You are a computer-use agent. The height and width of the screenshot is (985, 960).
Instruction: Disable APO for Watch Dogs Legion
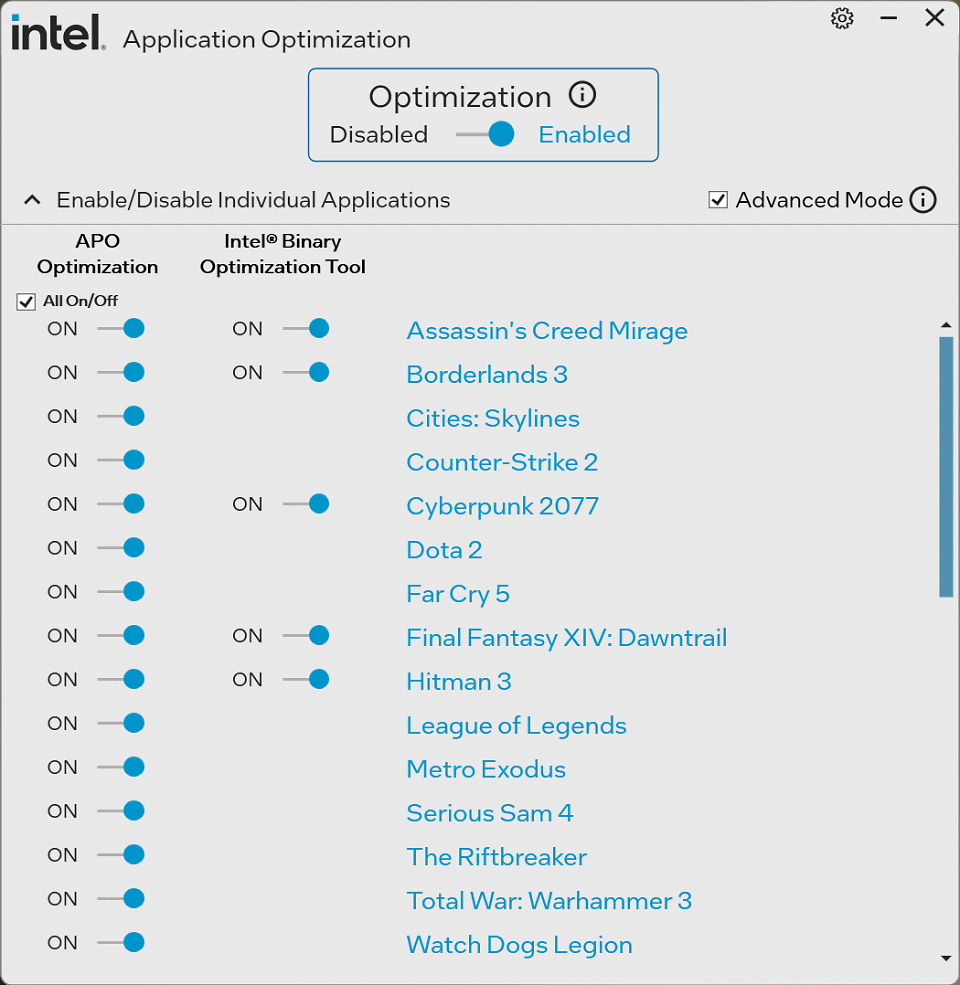[121, 942]
